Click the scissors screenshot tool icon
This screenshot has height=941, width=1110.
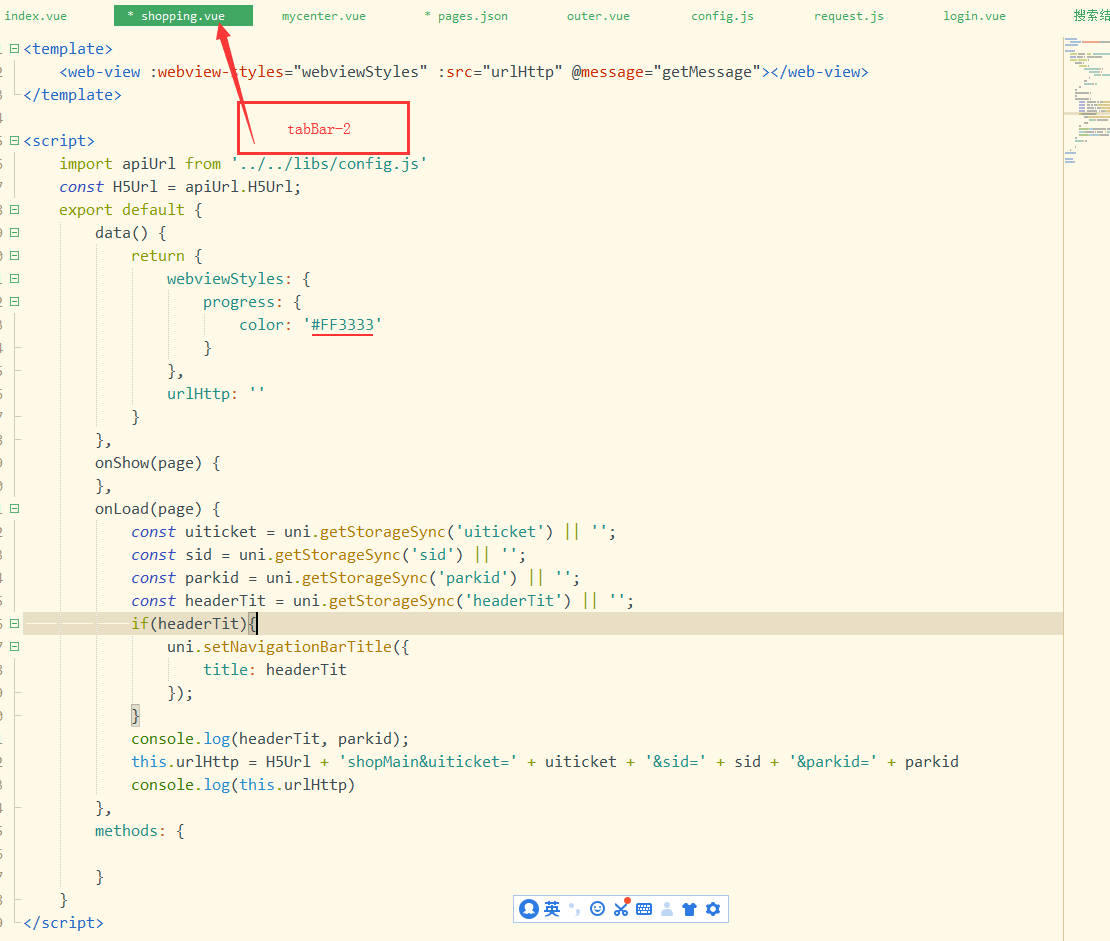click(622, 908)
